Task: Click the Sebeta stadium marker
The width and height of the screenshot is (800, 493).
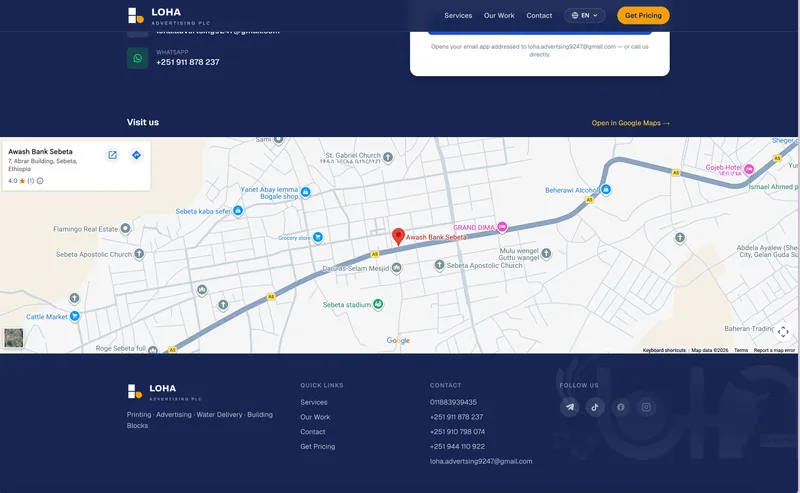Action: click(x=378, y=304)
